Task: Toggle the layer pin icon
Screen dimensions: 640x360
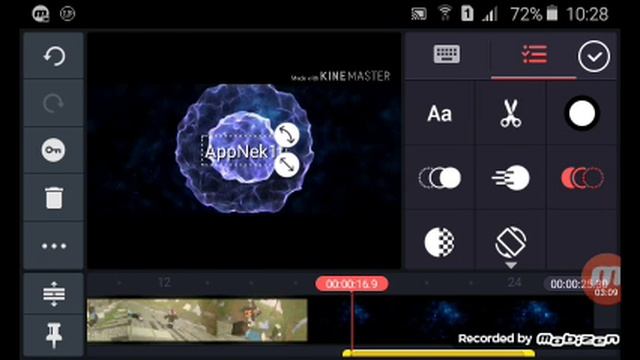Action: click(x=54, y=335)
